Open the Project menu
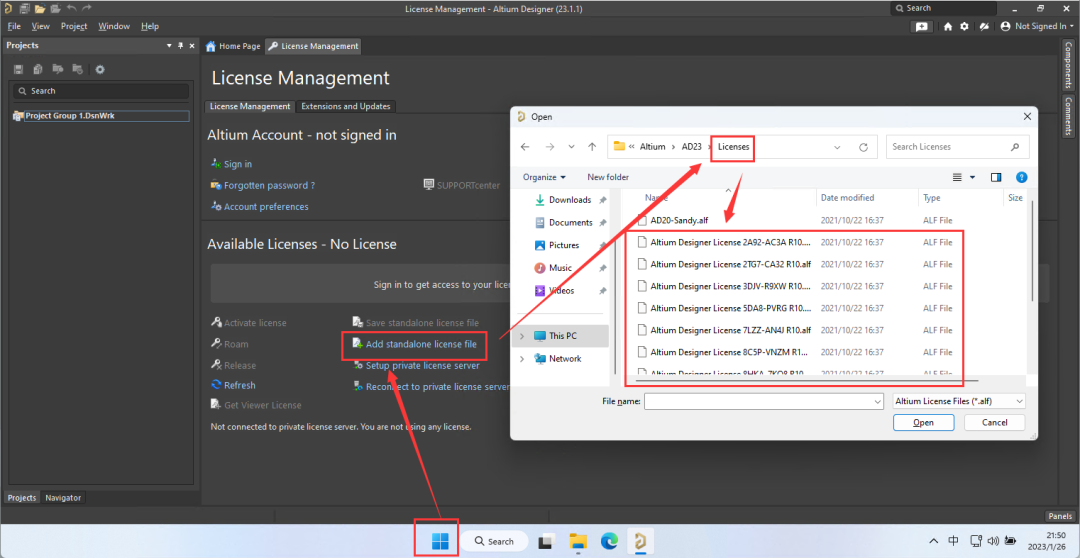 point(73,26)
